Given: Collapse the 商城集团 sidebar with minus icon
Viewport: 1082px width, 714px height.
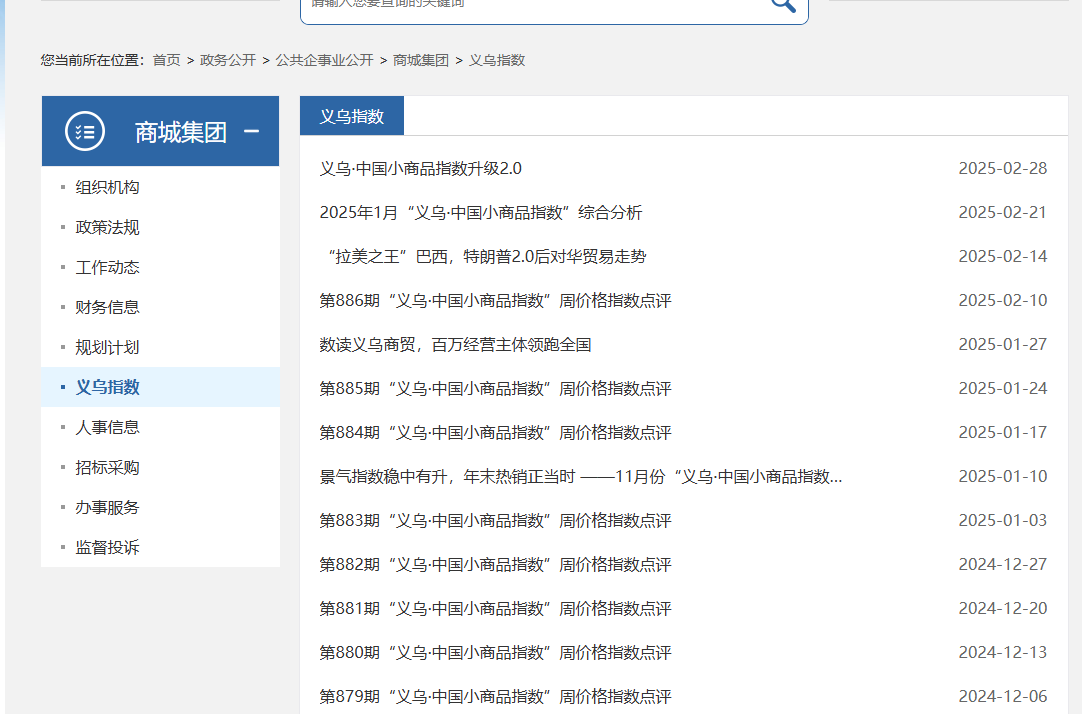Looking at the screenshot, I should pos(252,131).
